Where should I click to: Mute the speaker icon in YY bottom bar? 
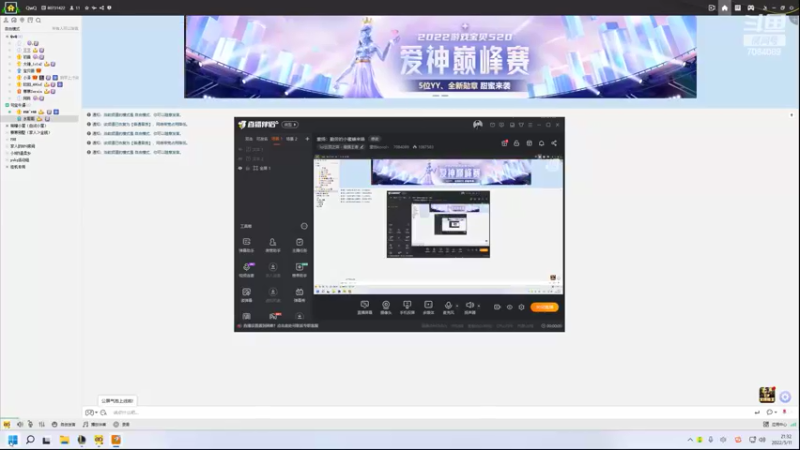point(20,424)
